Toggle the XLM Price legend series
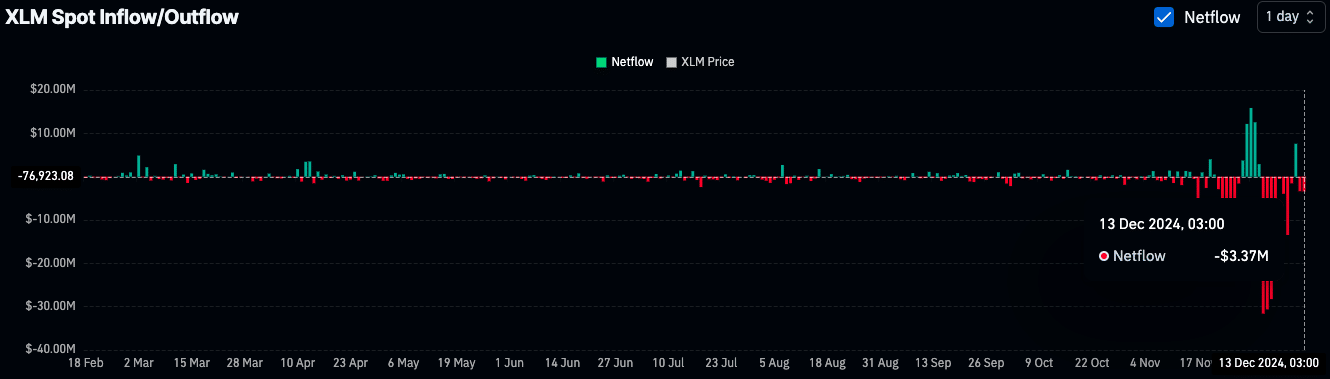This screenshot has height=379, width=1330. pyautogui.click(x=700, y=62)
